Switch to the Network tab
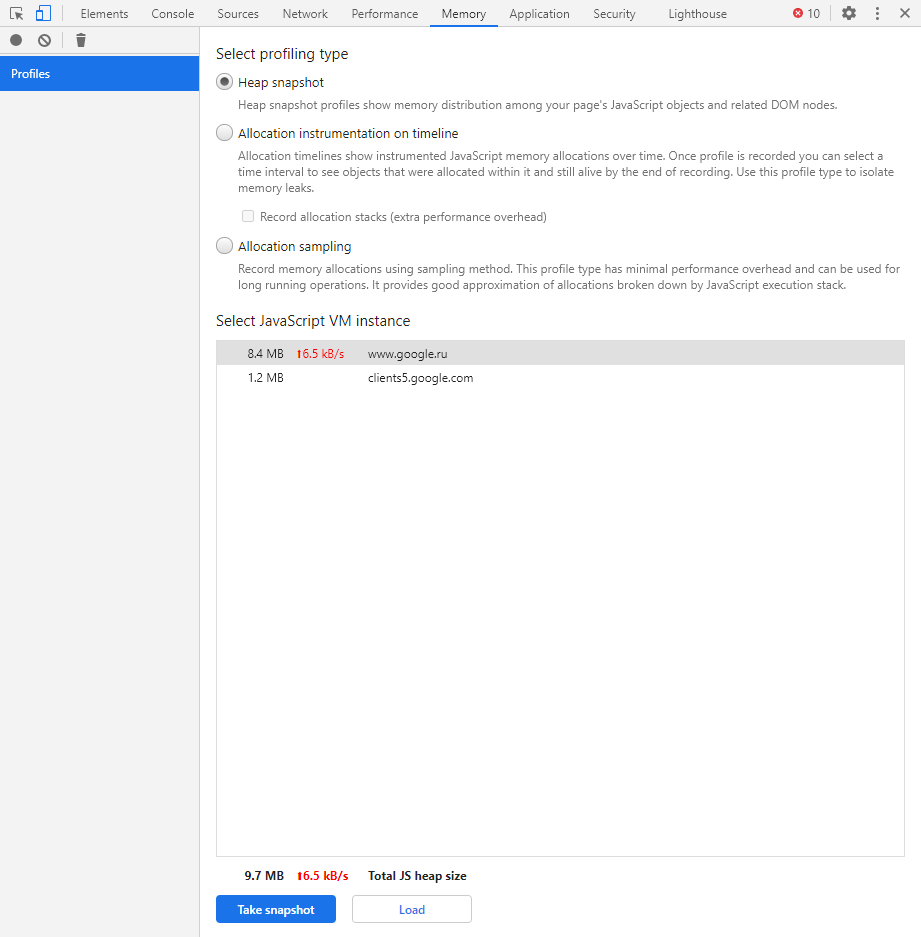Viewport: 921px width, 937px height. click(305, 14)
